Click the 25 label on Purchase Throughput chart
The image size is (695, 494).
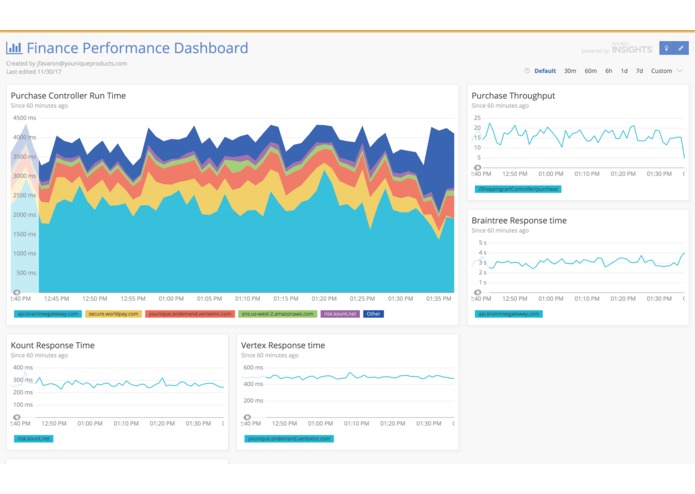tap(477, 118)
